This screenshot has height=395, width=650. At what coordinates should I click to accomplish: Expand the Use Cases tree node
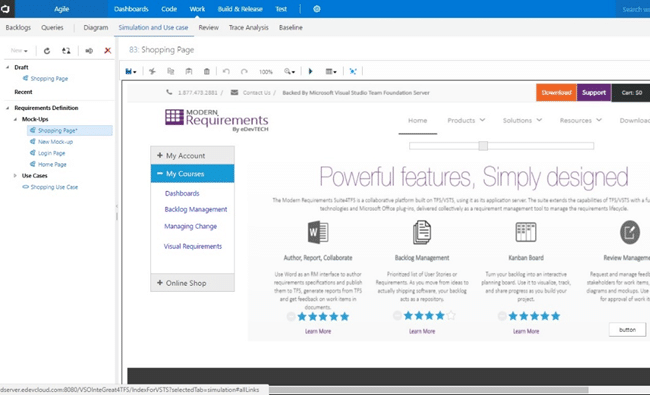pos(15,176)
